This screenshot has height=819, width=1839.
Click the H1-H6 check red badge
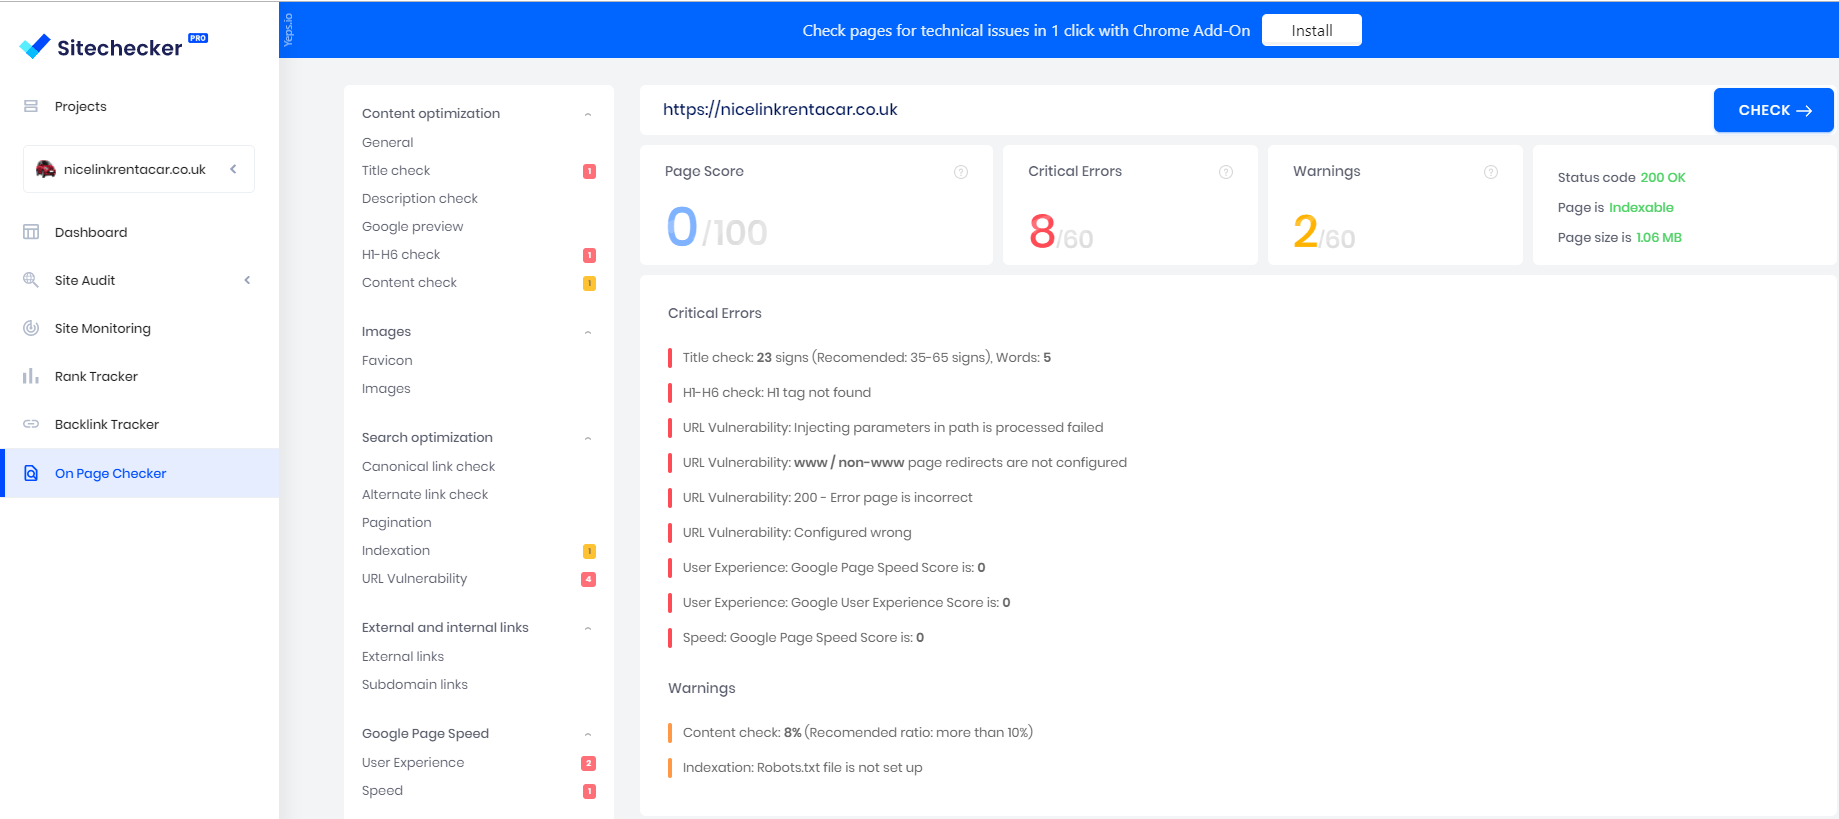(590, 255)
